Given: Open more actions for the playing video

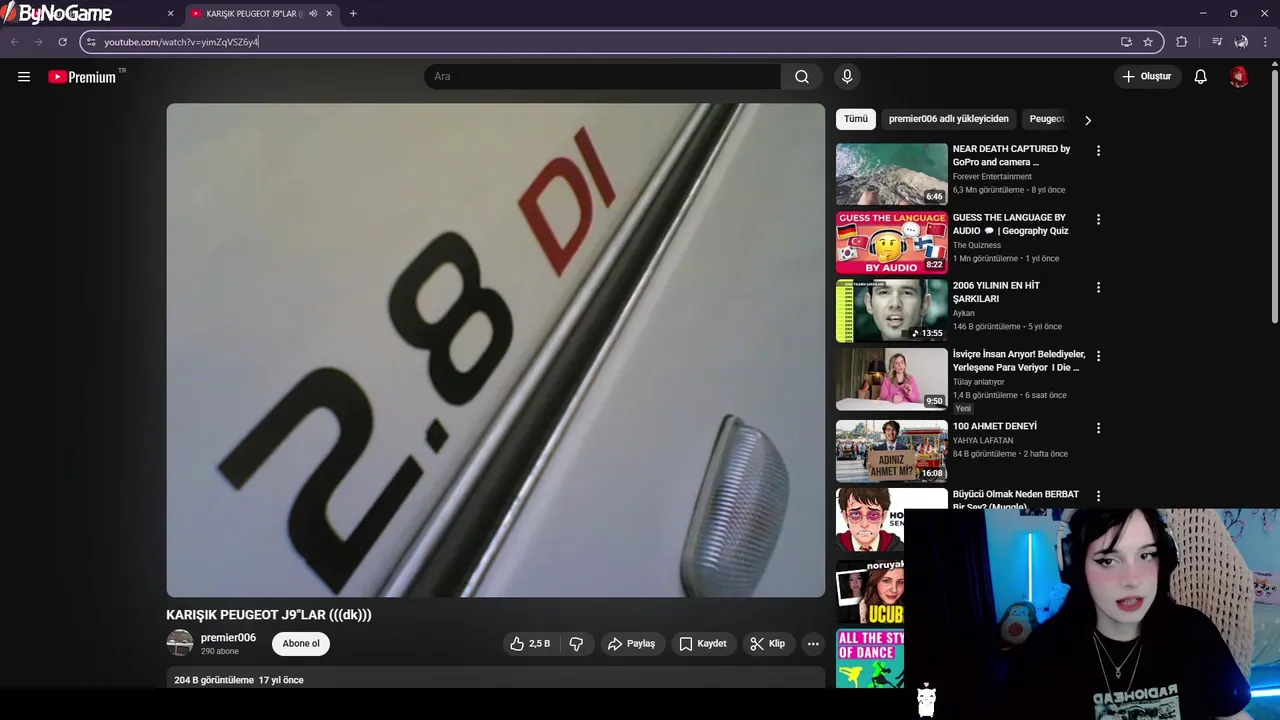Looking at the screenshot, I should tap(813, 644).
